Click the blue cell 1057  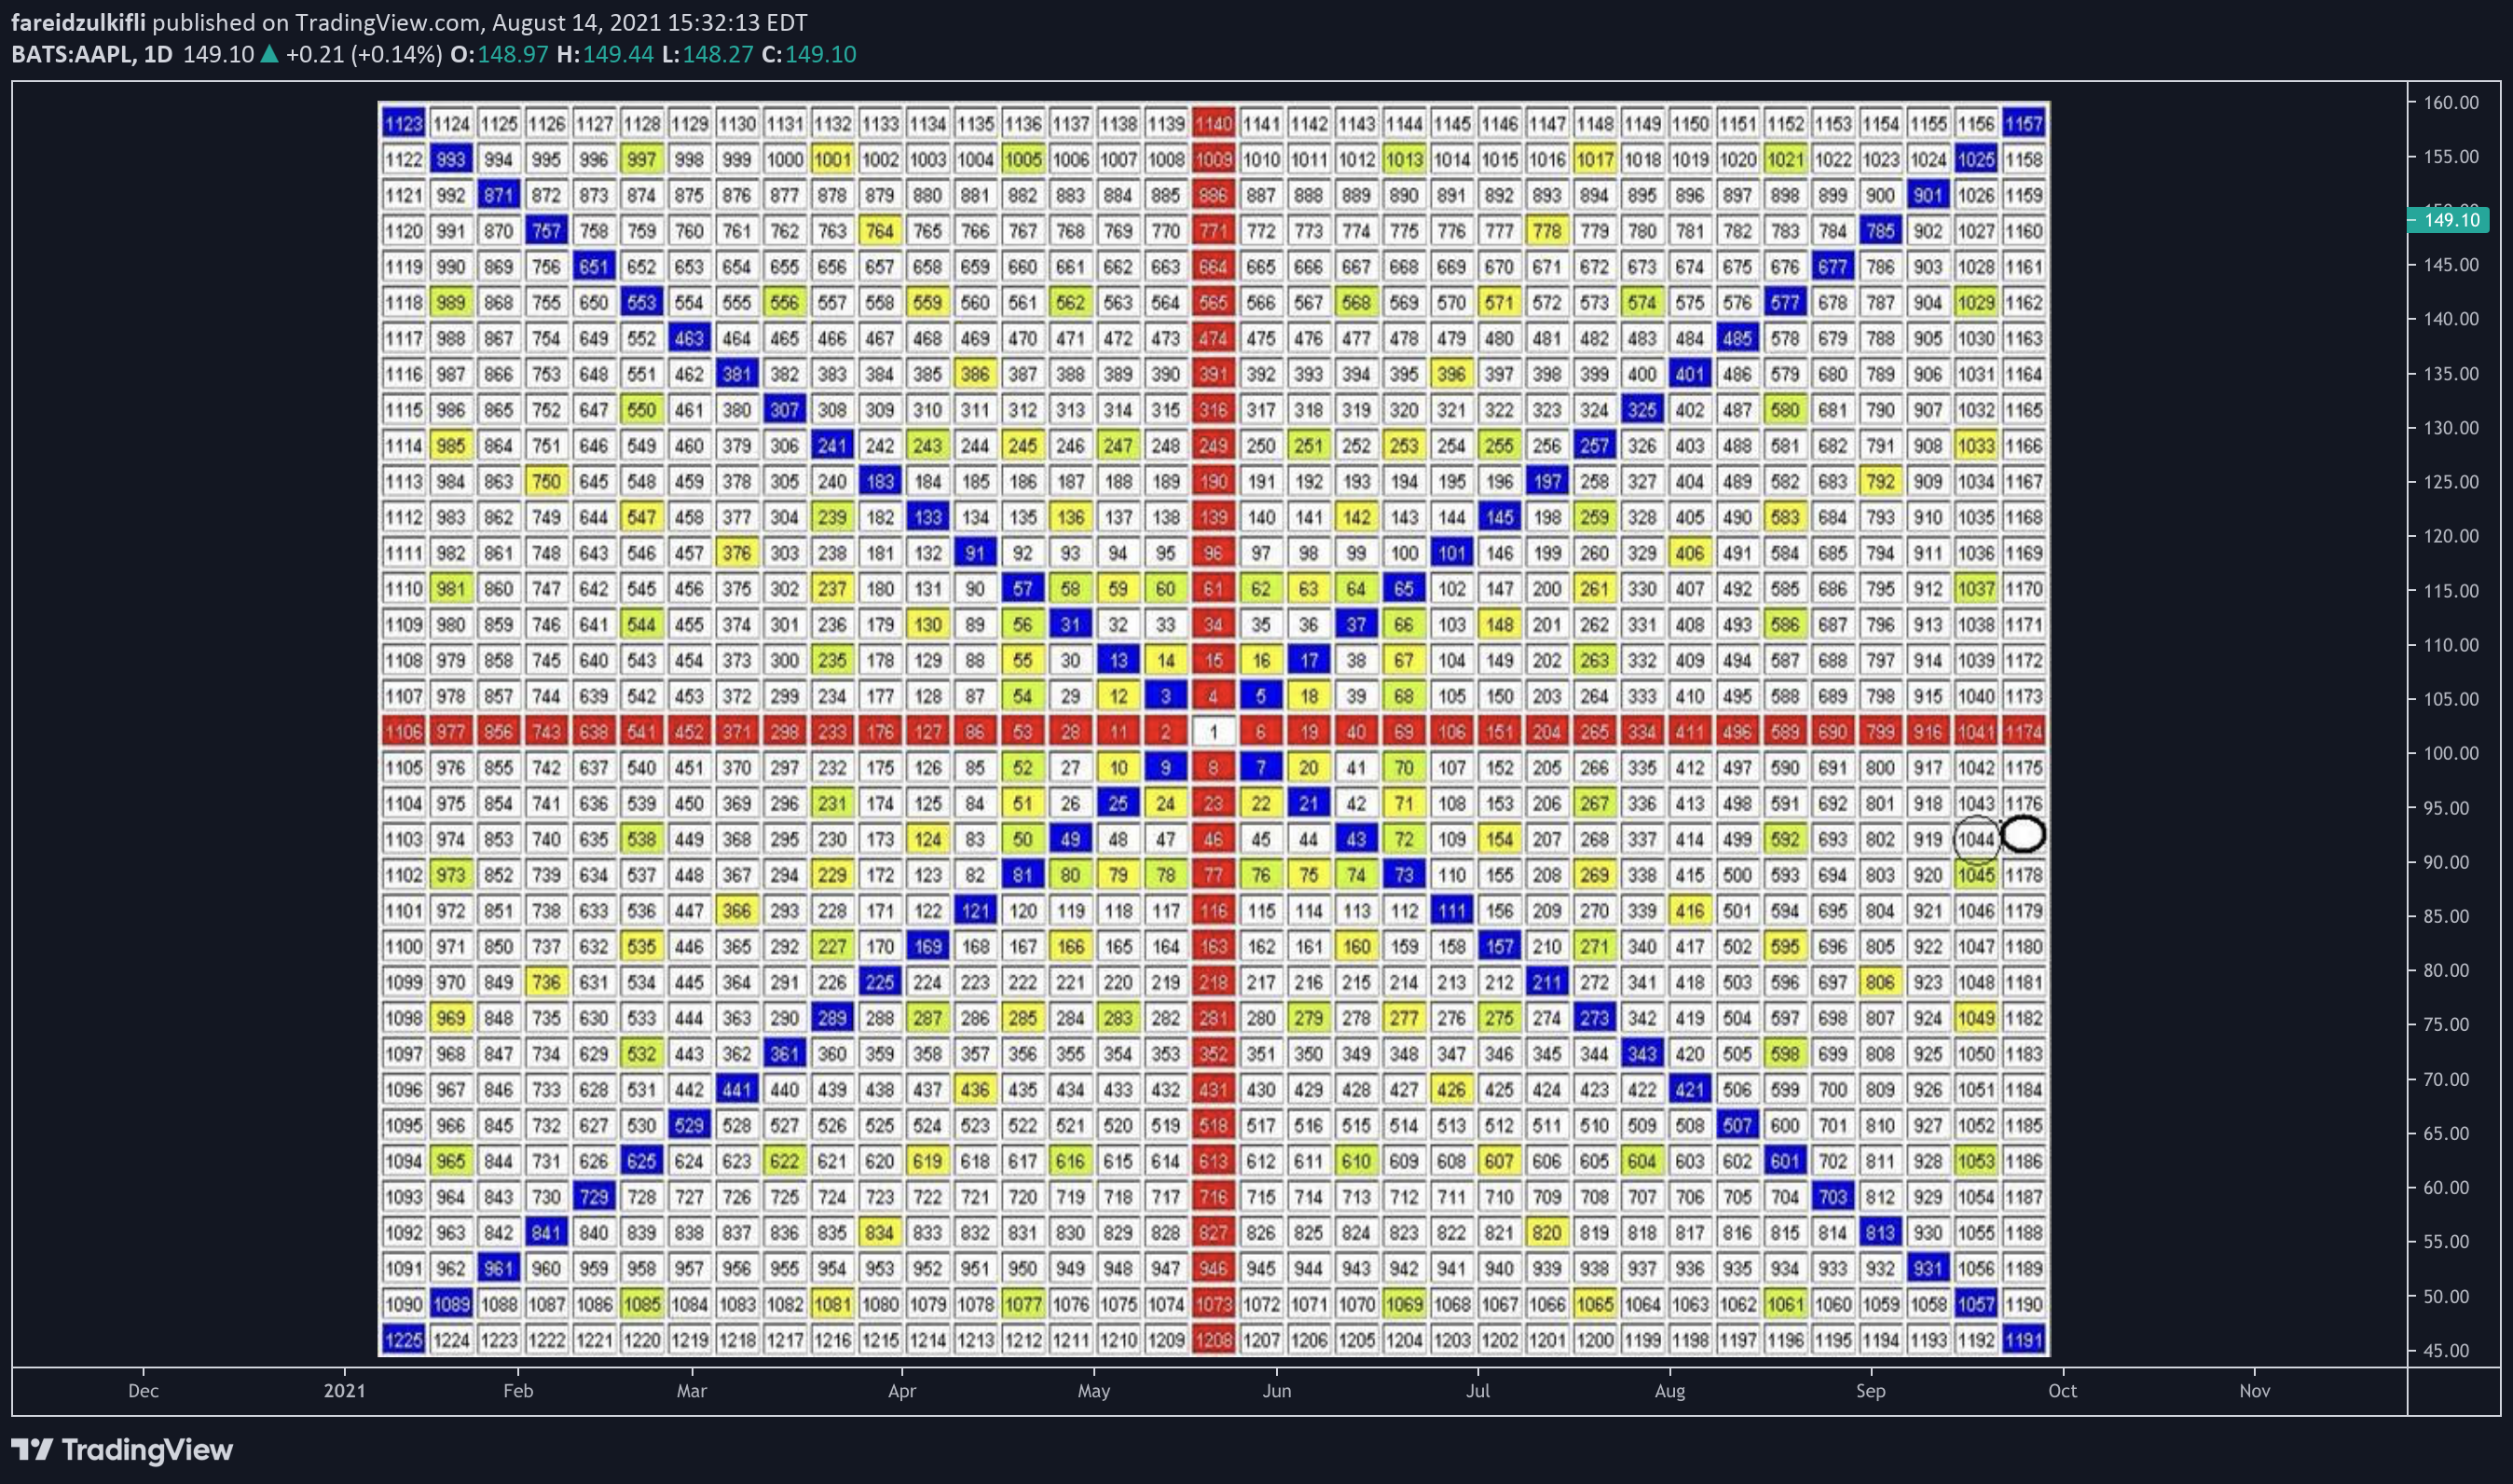[1976, 1304]
